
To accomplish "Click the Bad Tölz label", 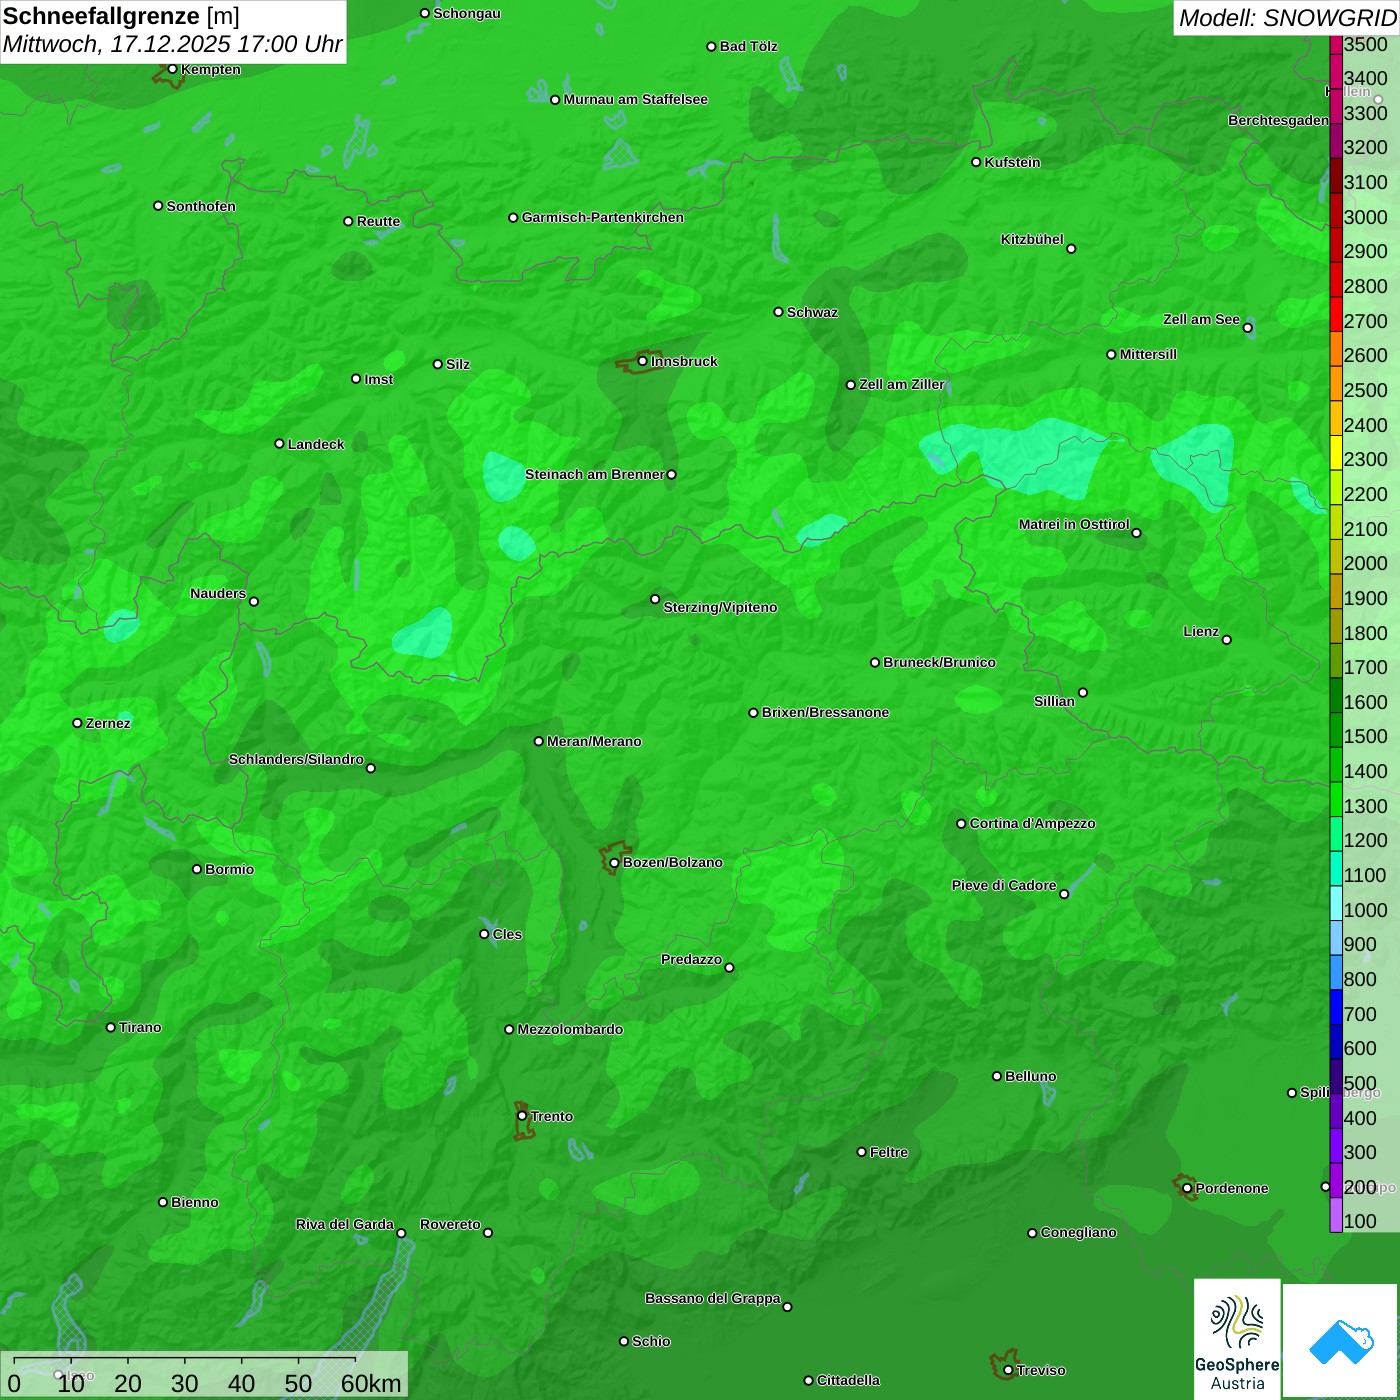I will [x=748, y=46].
